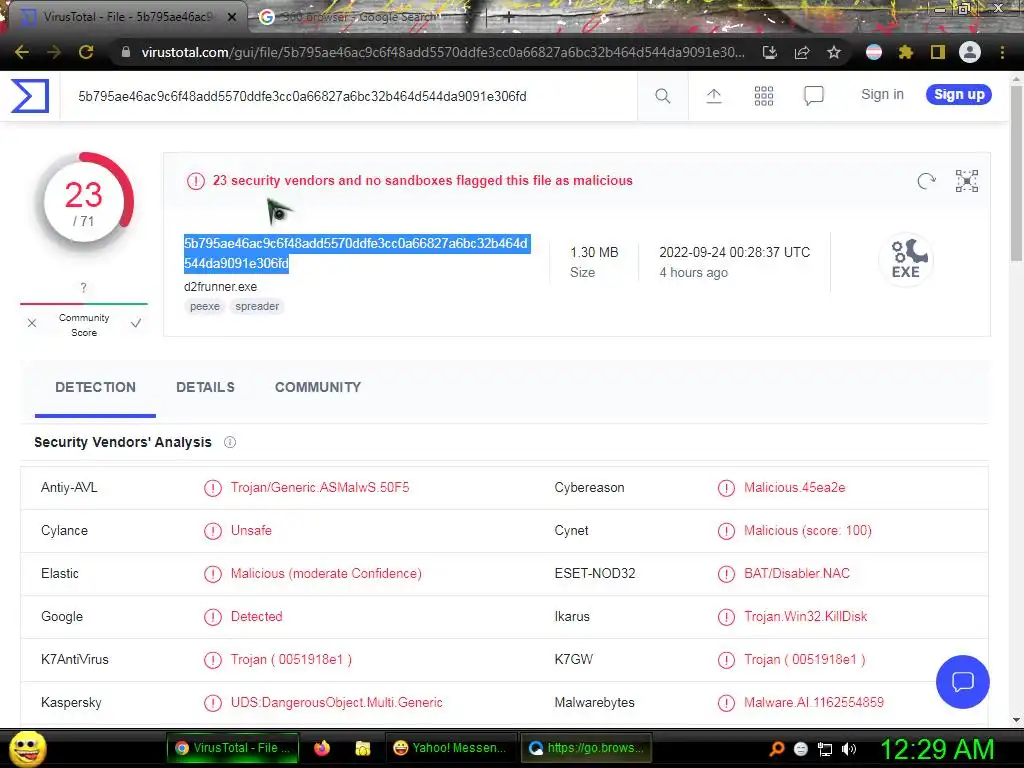Click Kaspersky's UDS:DangerousObject.Multi.Generic result

(x=336, y=703)
